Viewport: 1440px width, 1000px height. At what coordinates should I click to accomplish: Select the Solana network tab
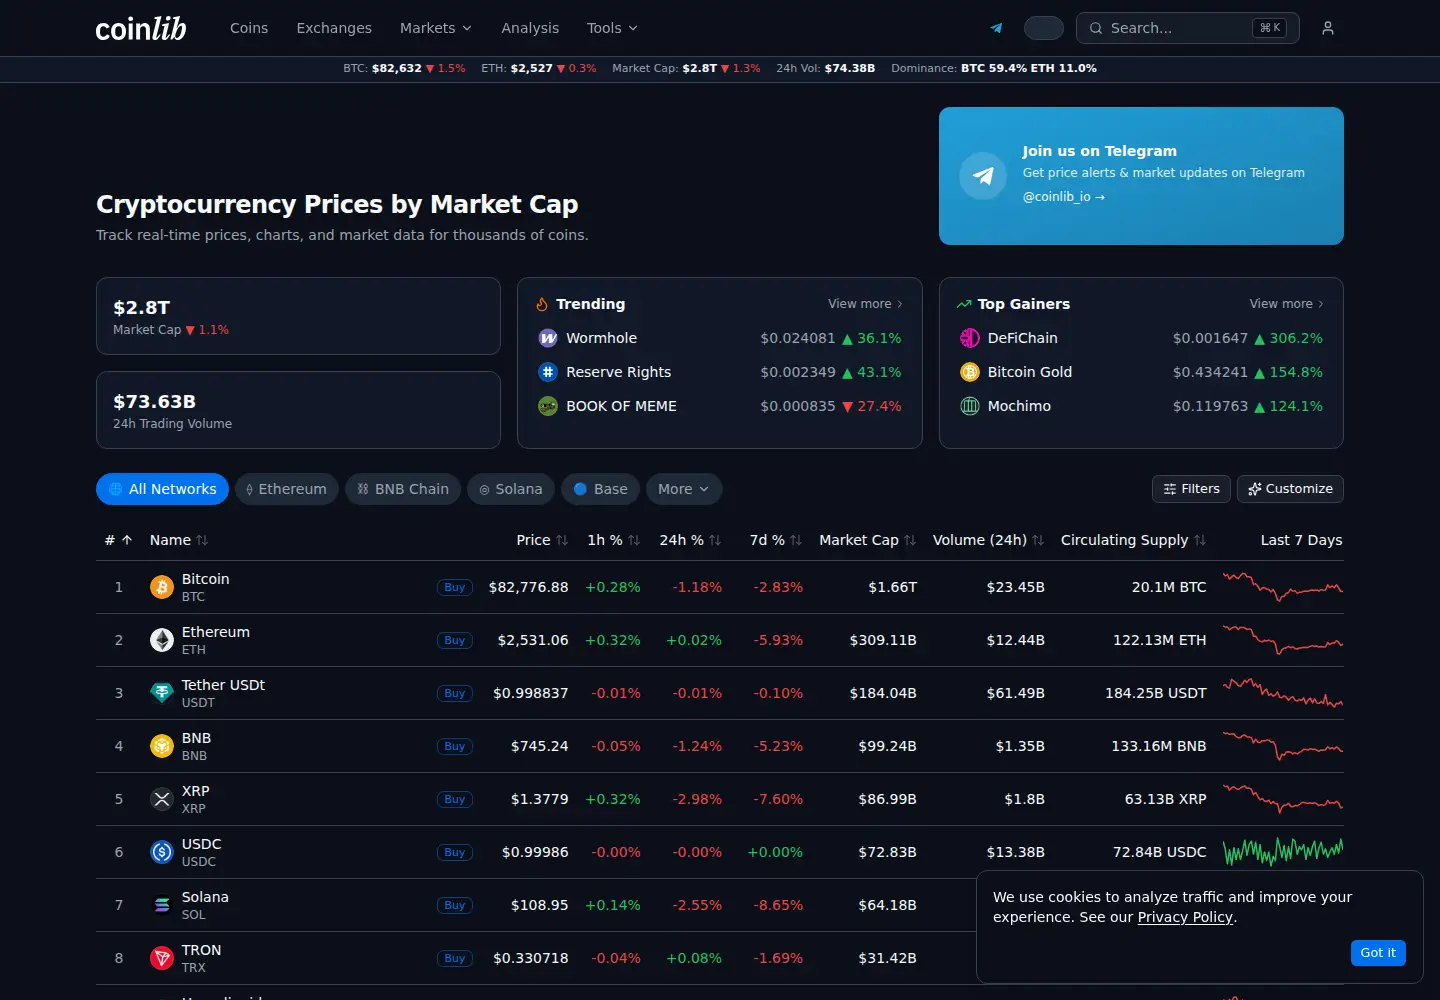pos(511,489)
